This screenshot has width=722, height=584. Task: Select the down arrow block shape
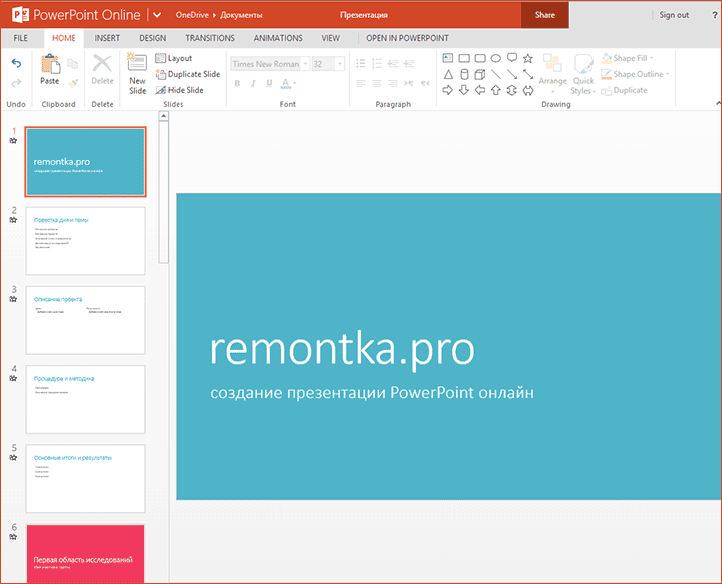[x=464, y=90]
